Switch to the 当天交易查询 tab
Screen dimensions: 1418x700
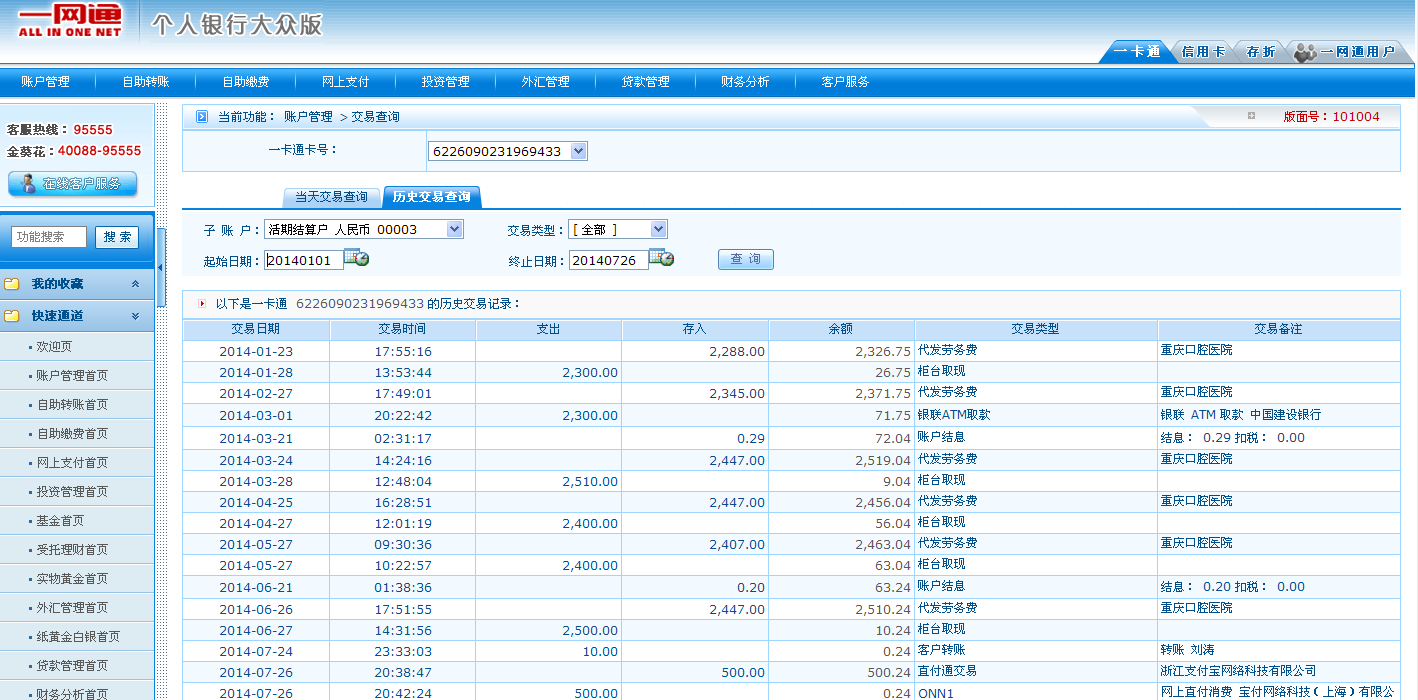pos(331,197)
